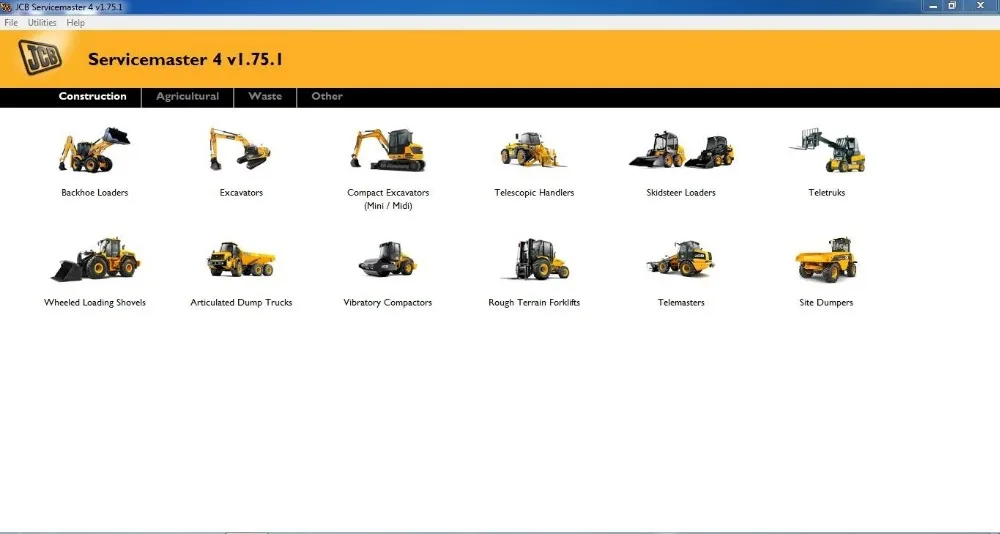Open the Telemasters machine icon
This screenshot has height=534, width=1000.
680,258
